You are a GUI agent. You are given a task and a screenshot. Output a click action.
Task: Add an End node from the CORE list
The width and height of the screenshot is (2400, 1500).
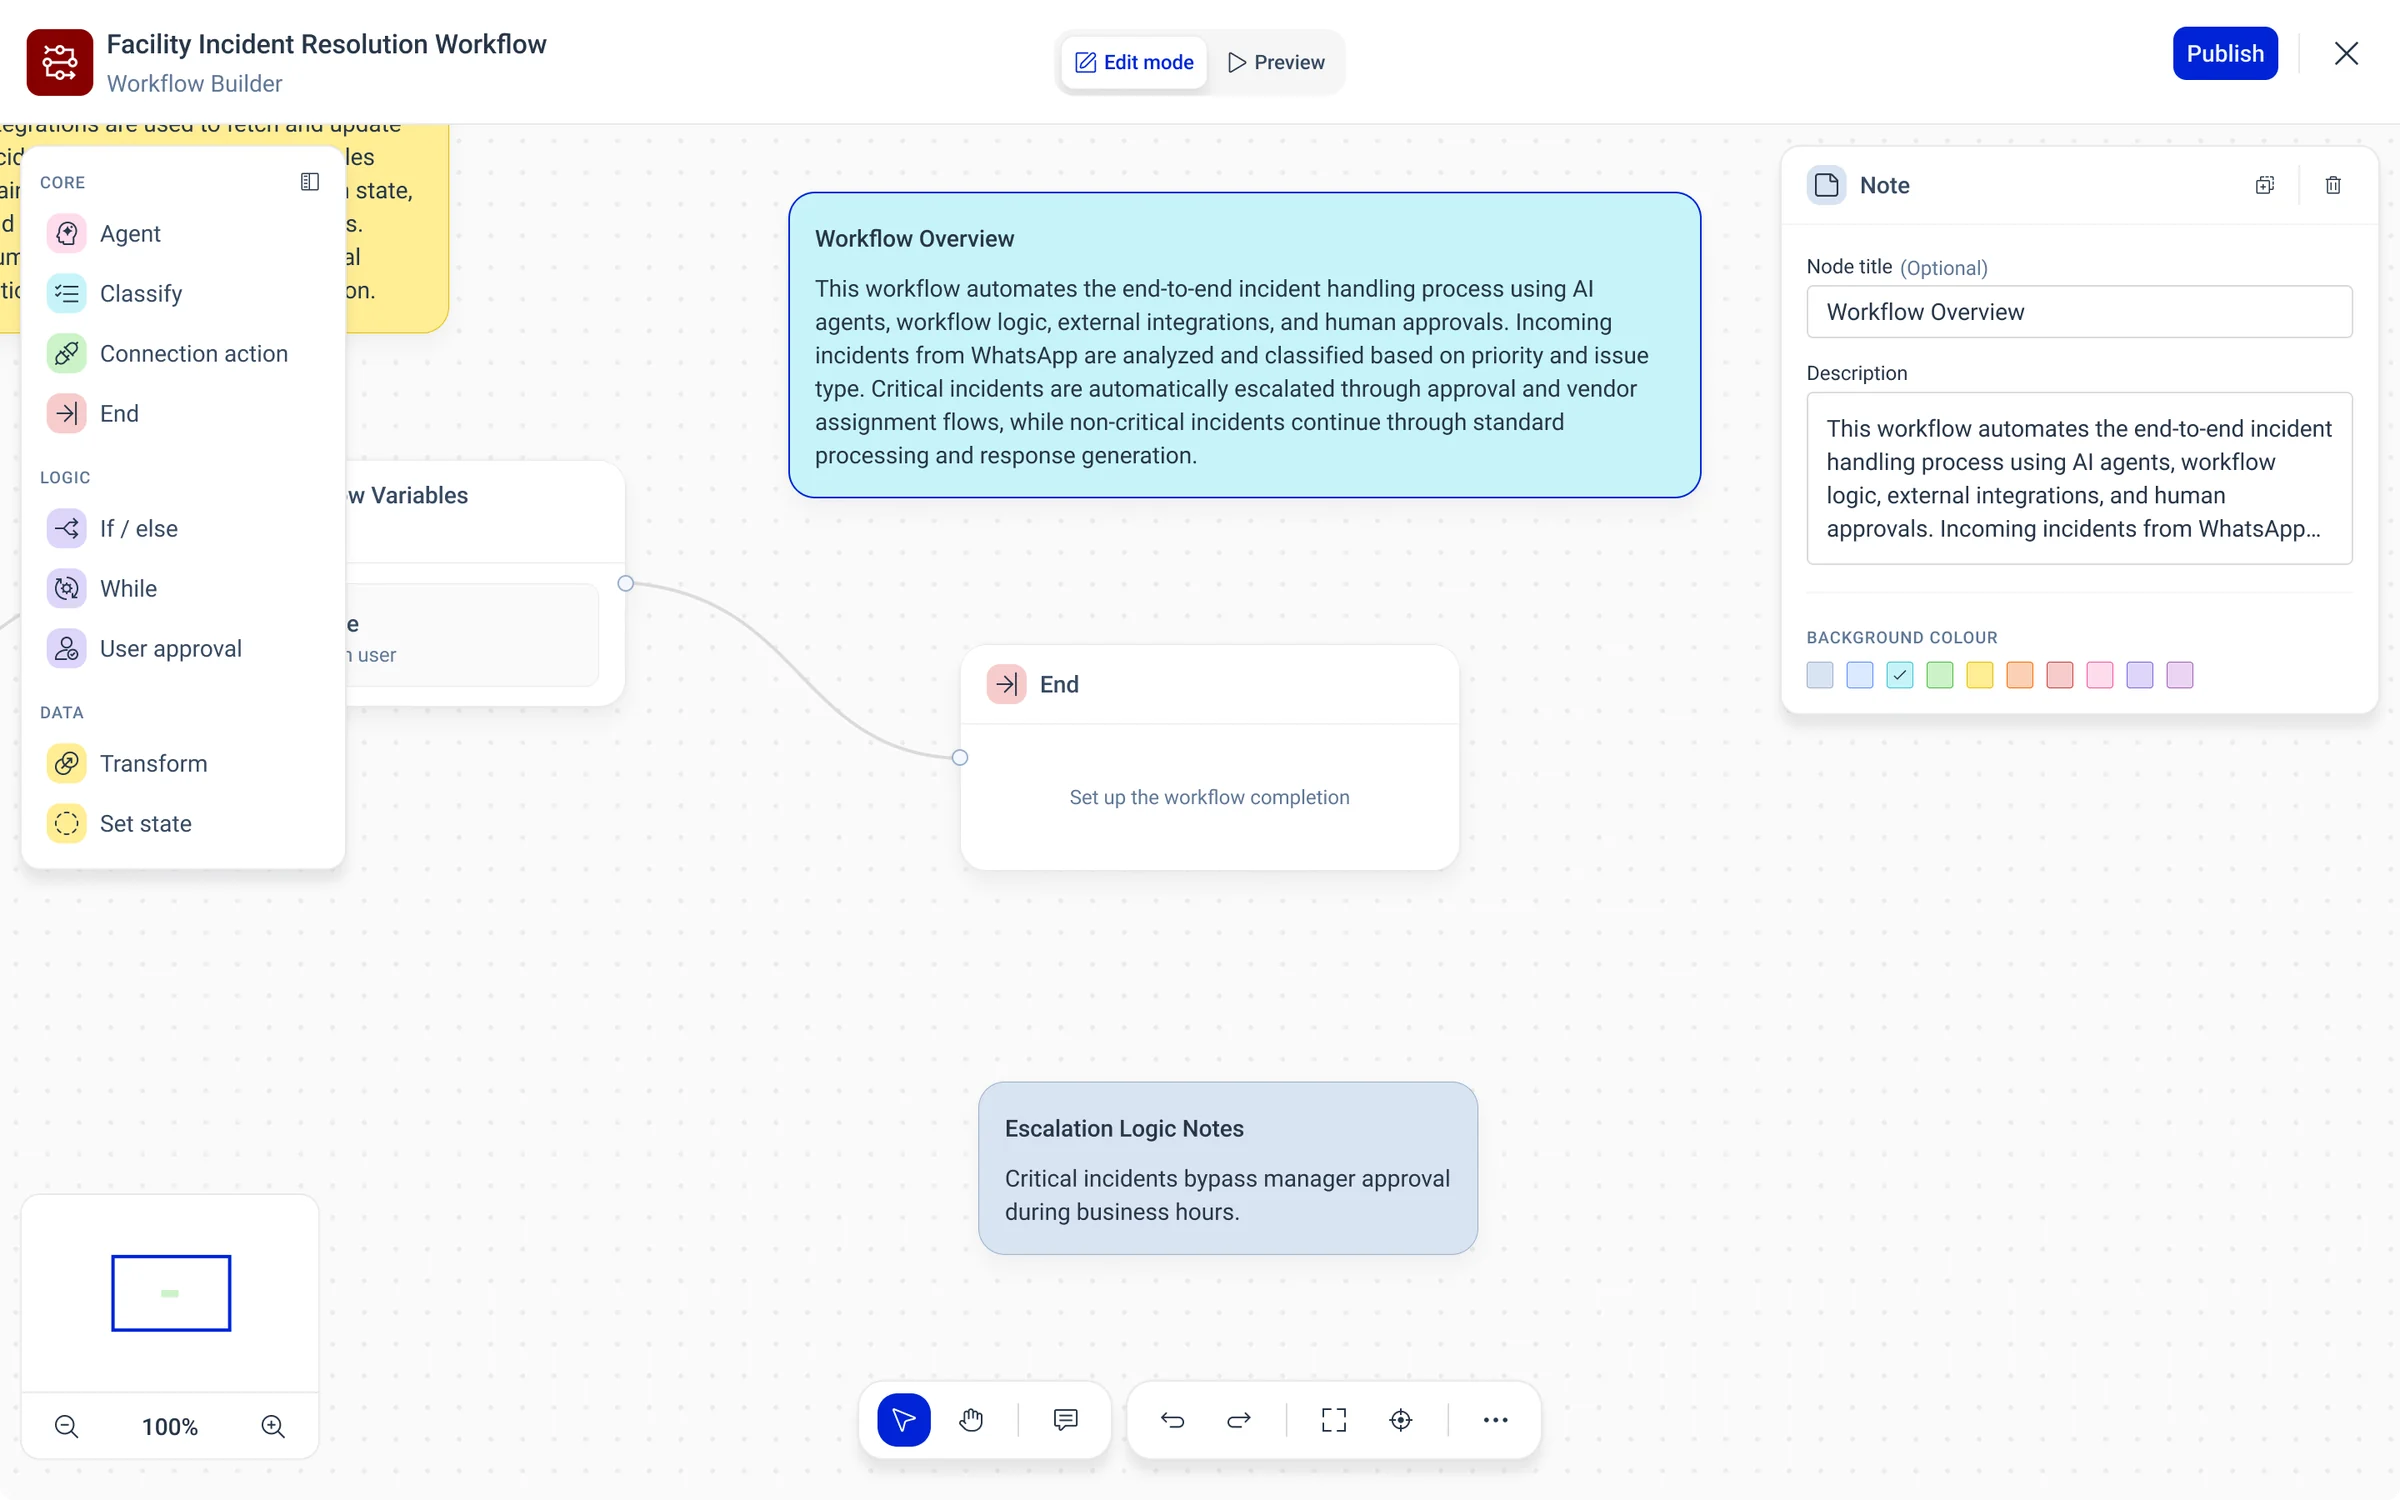tap(182, 413)
